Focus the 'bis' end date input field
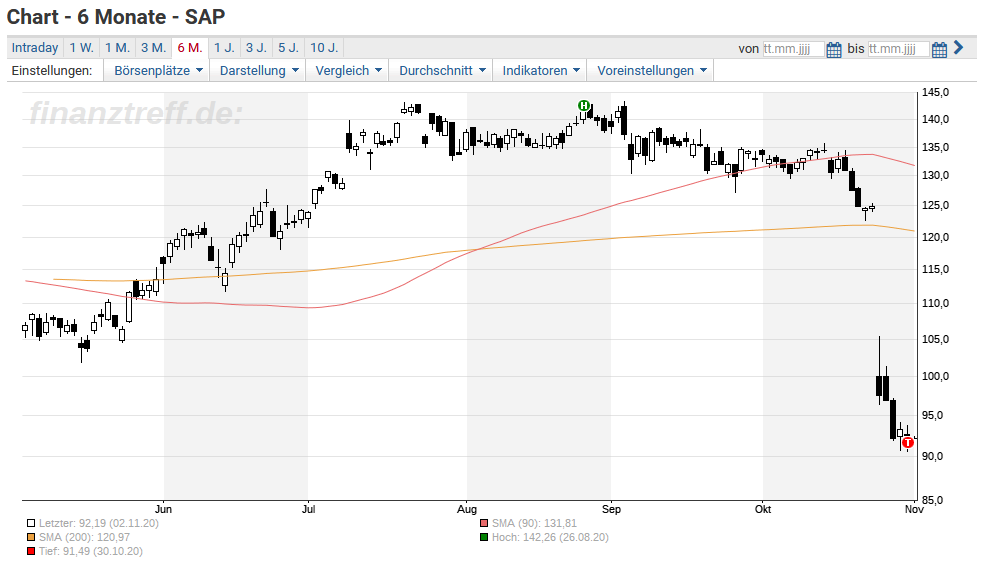 (898, 49)
